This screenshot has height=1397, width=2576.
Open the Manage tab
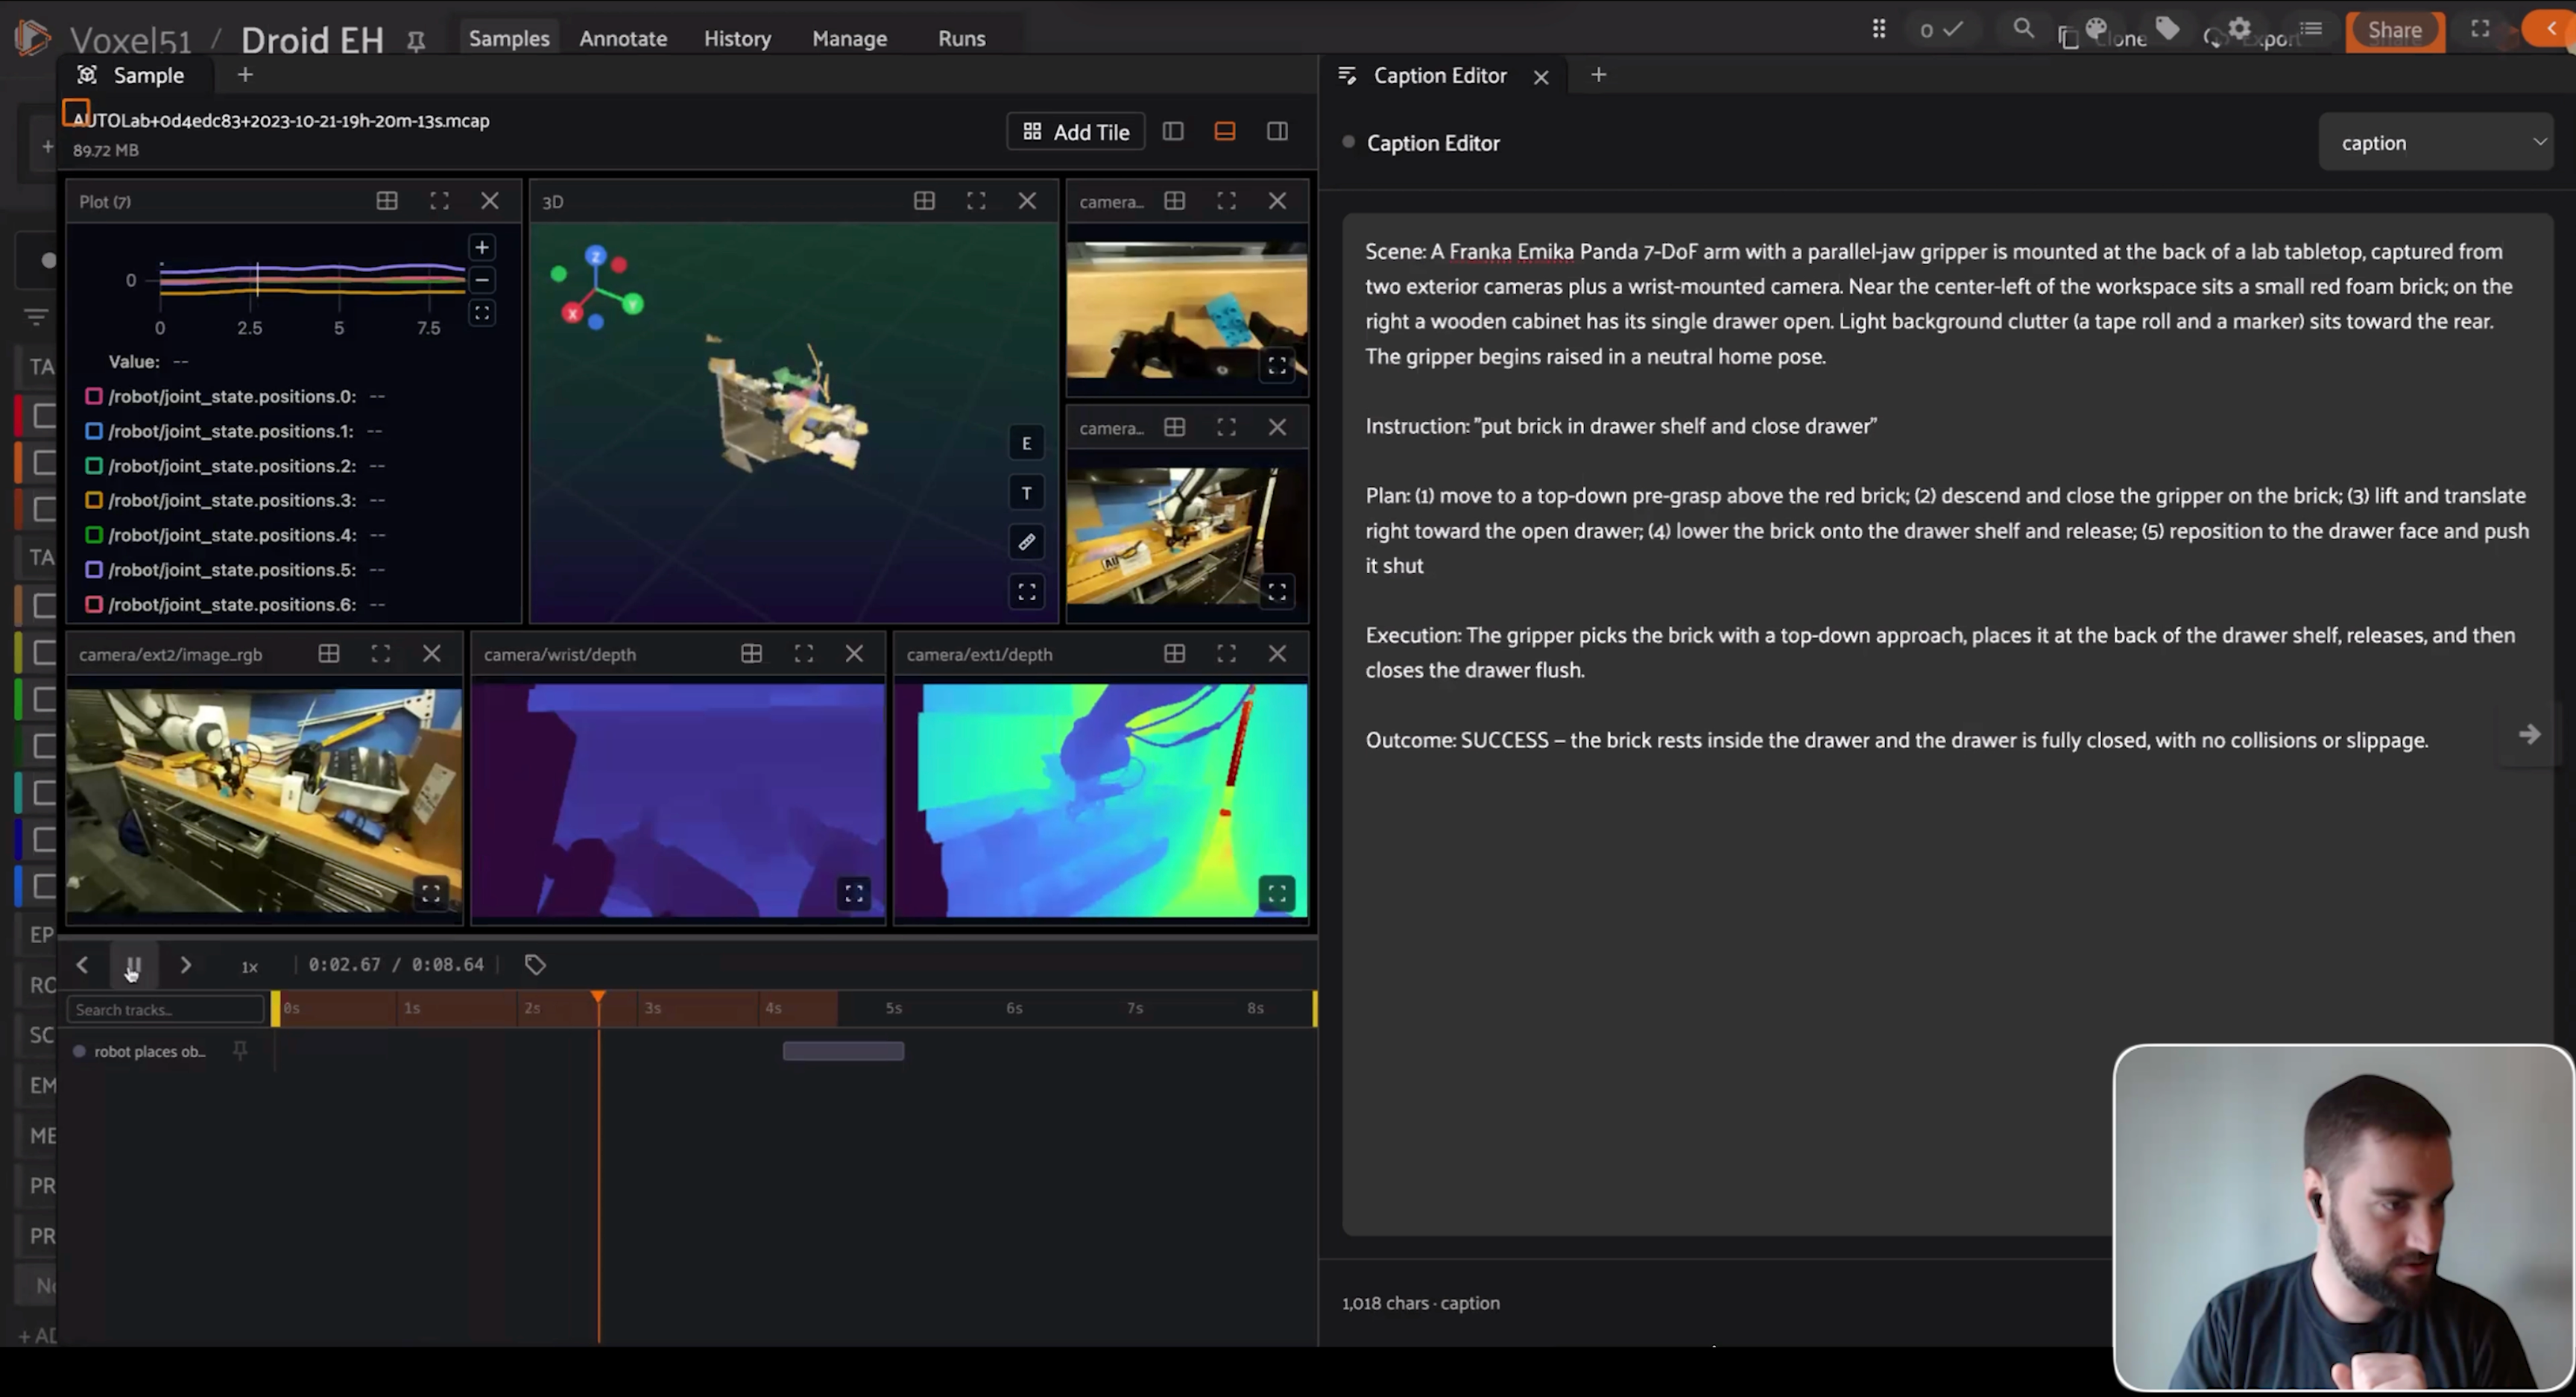[849, 38]
